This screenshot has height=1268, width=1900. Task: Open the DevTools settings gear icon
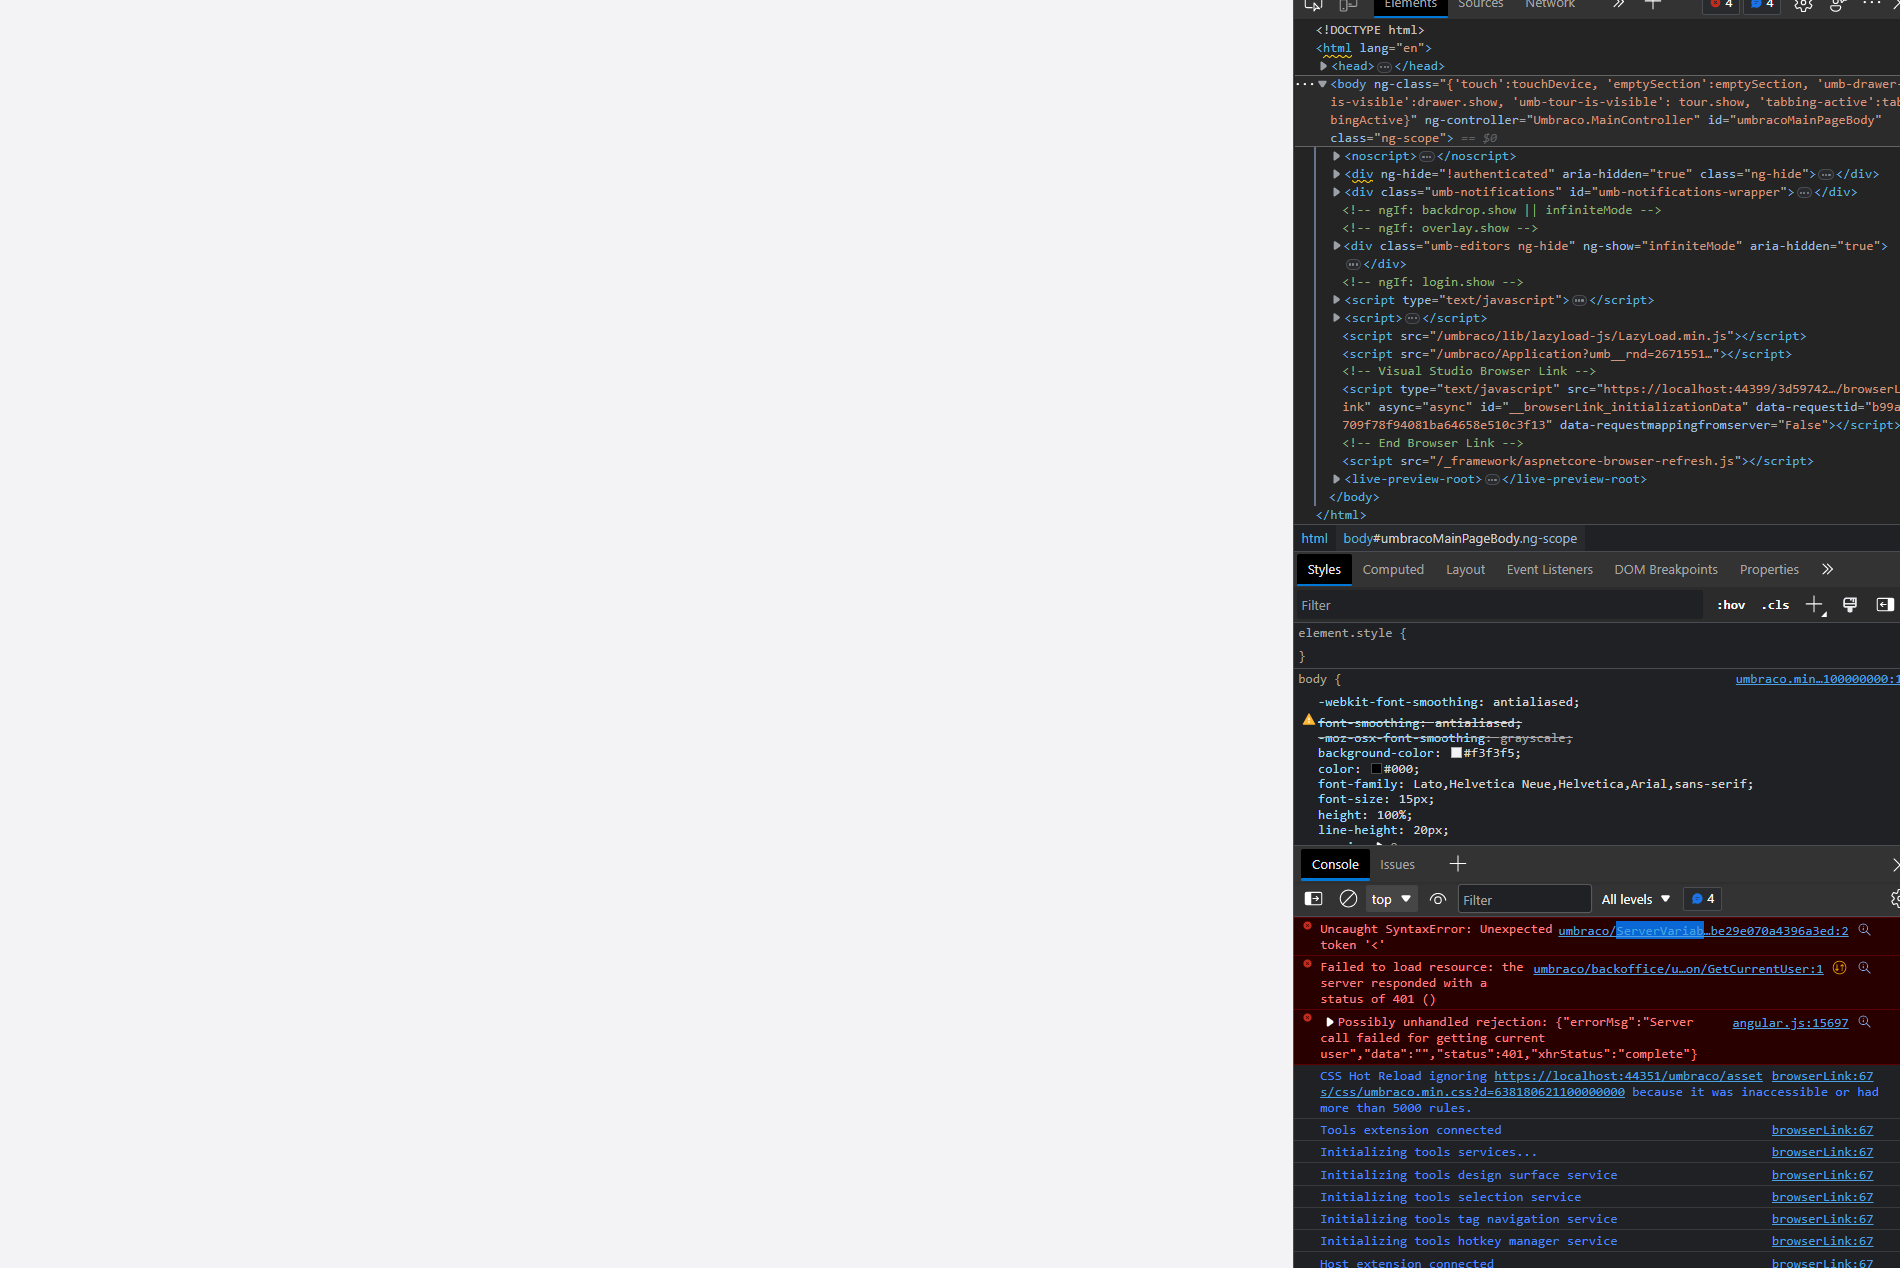tap(1803, 5)
